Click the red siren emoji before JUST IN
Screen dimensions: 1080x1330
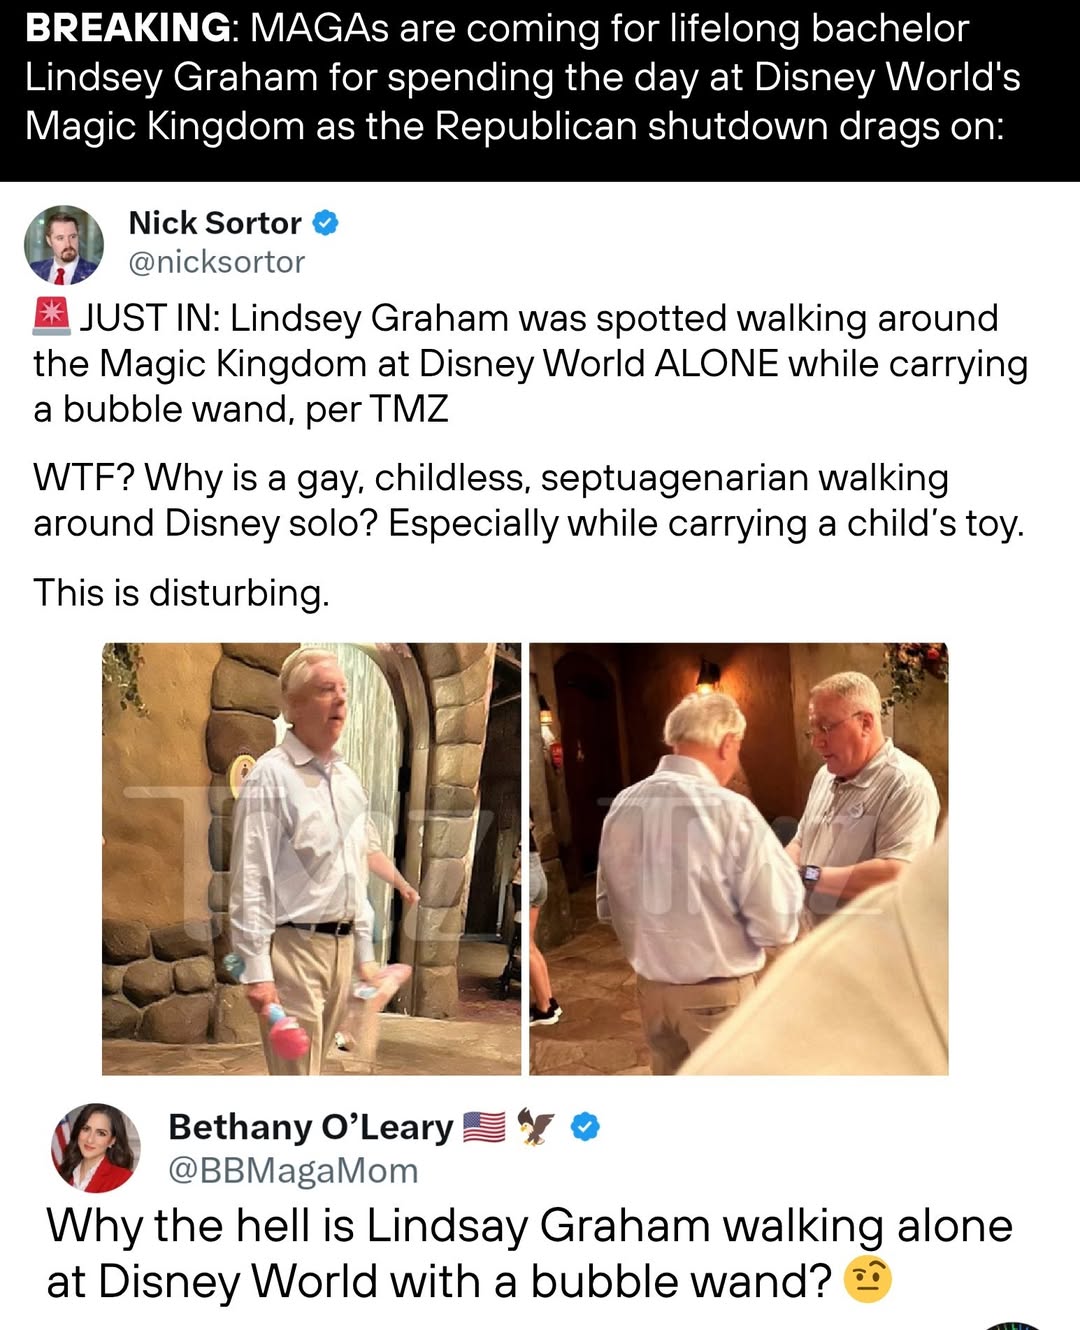(51, 316)
